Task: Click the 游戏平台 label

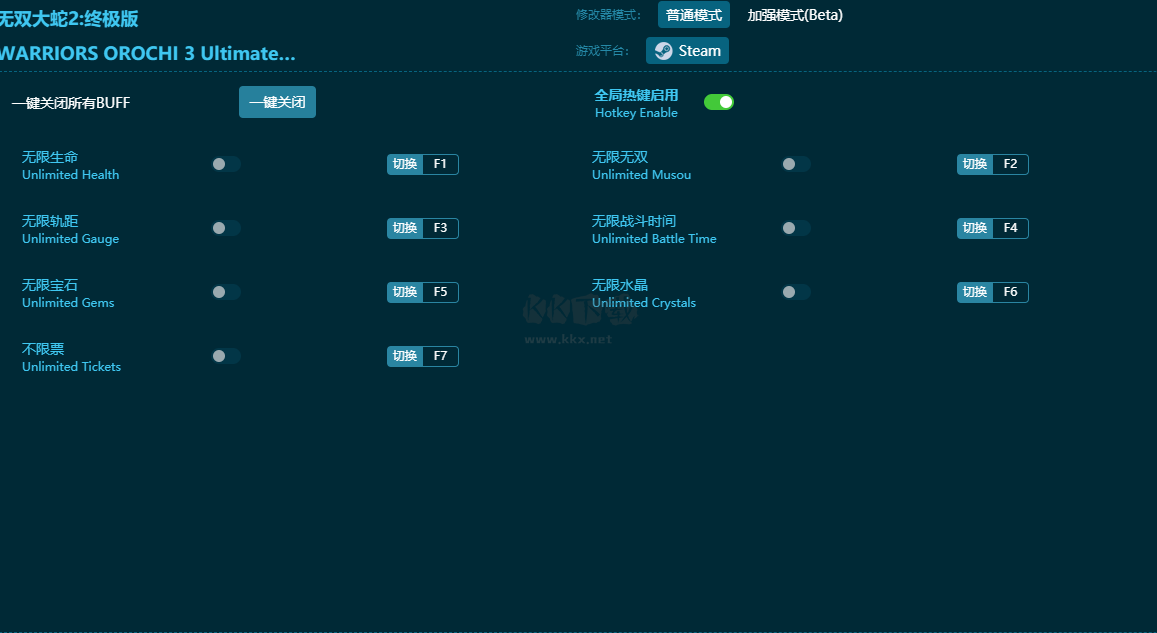Action: coord(602,51)
